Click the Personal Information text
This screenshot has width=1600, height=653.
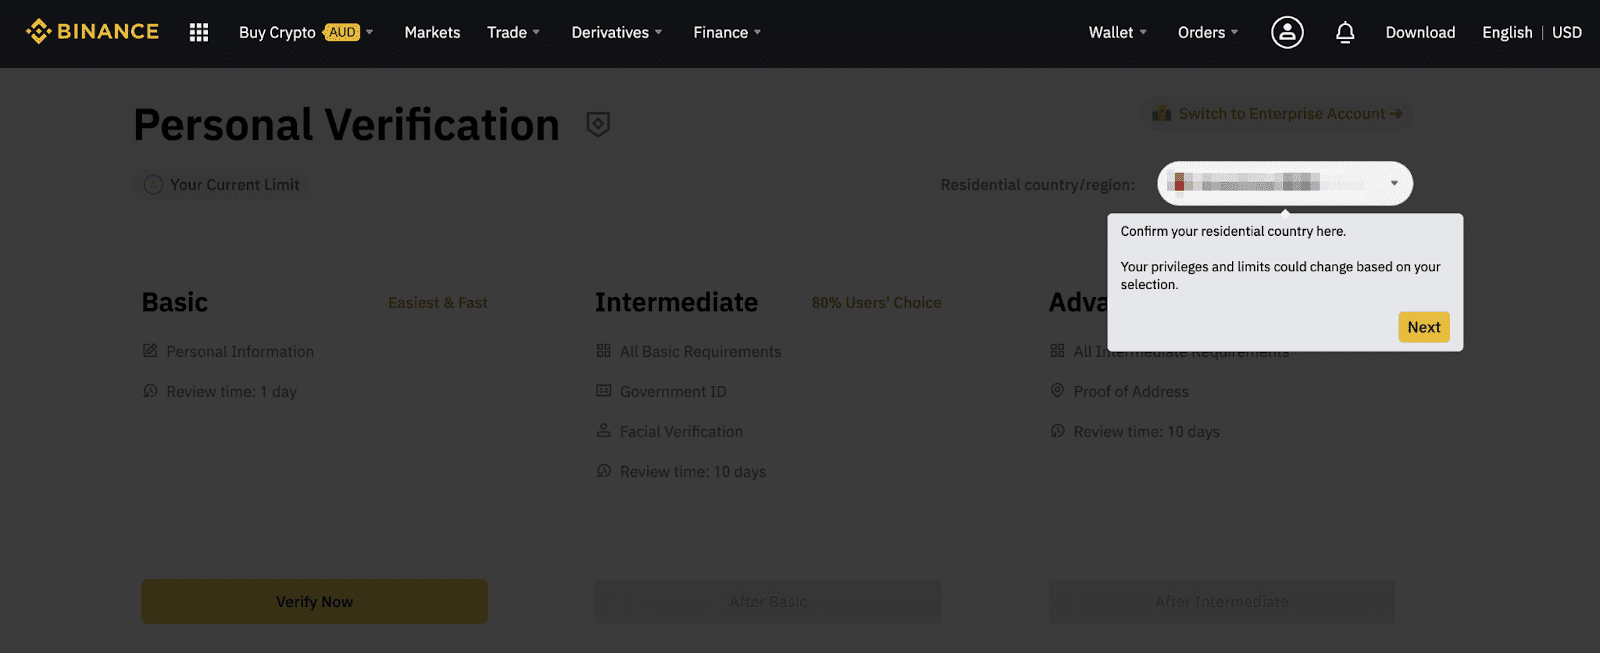click(240, 352)
